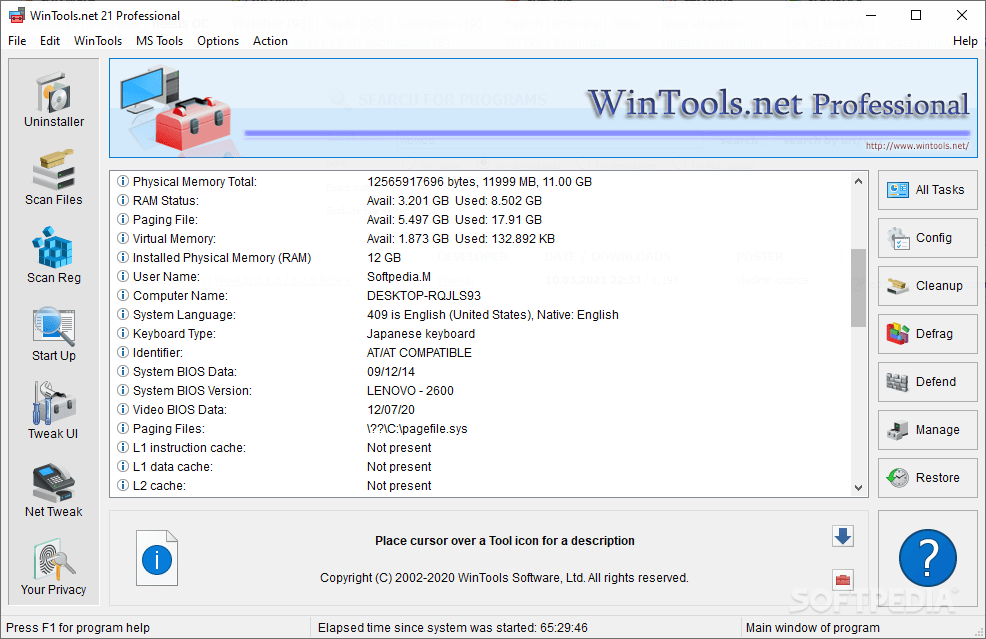Click the WinTools.net Professional banner image
The image size is (986, 639).
(x=543, y=108)
